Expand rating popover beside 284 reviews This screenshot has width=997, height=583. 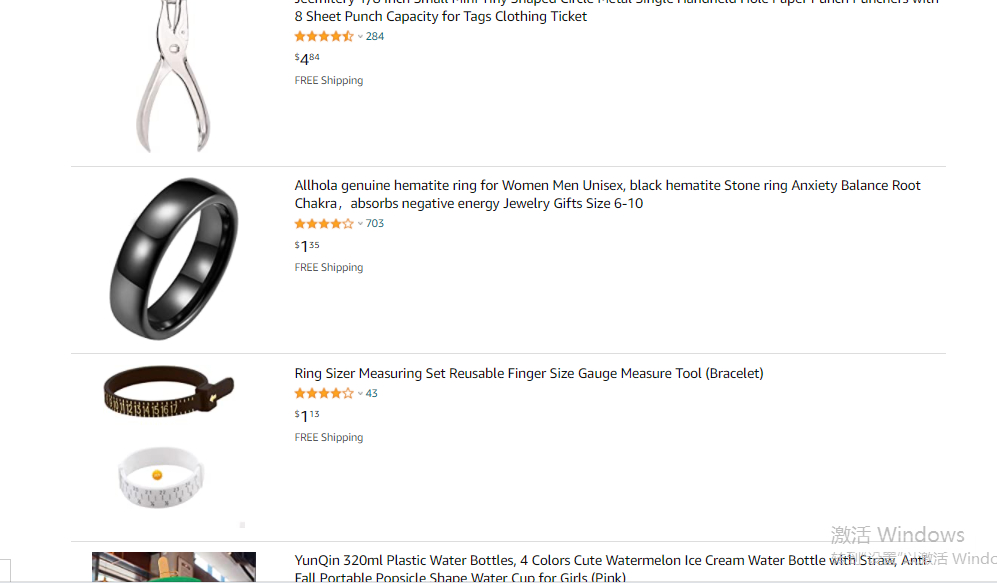click(360, 37)
